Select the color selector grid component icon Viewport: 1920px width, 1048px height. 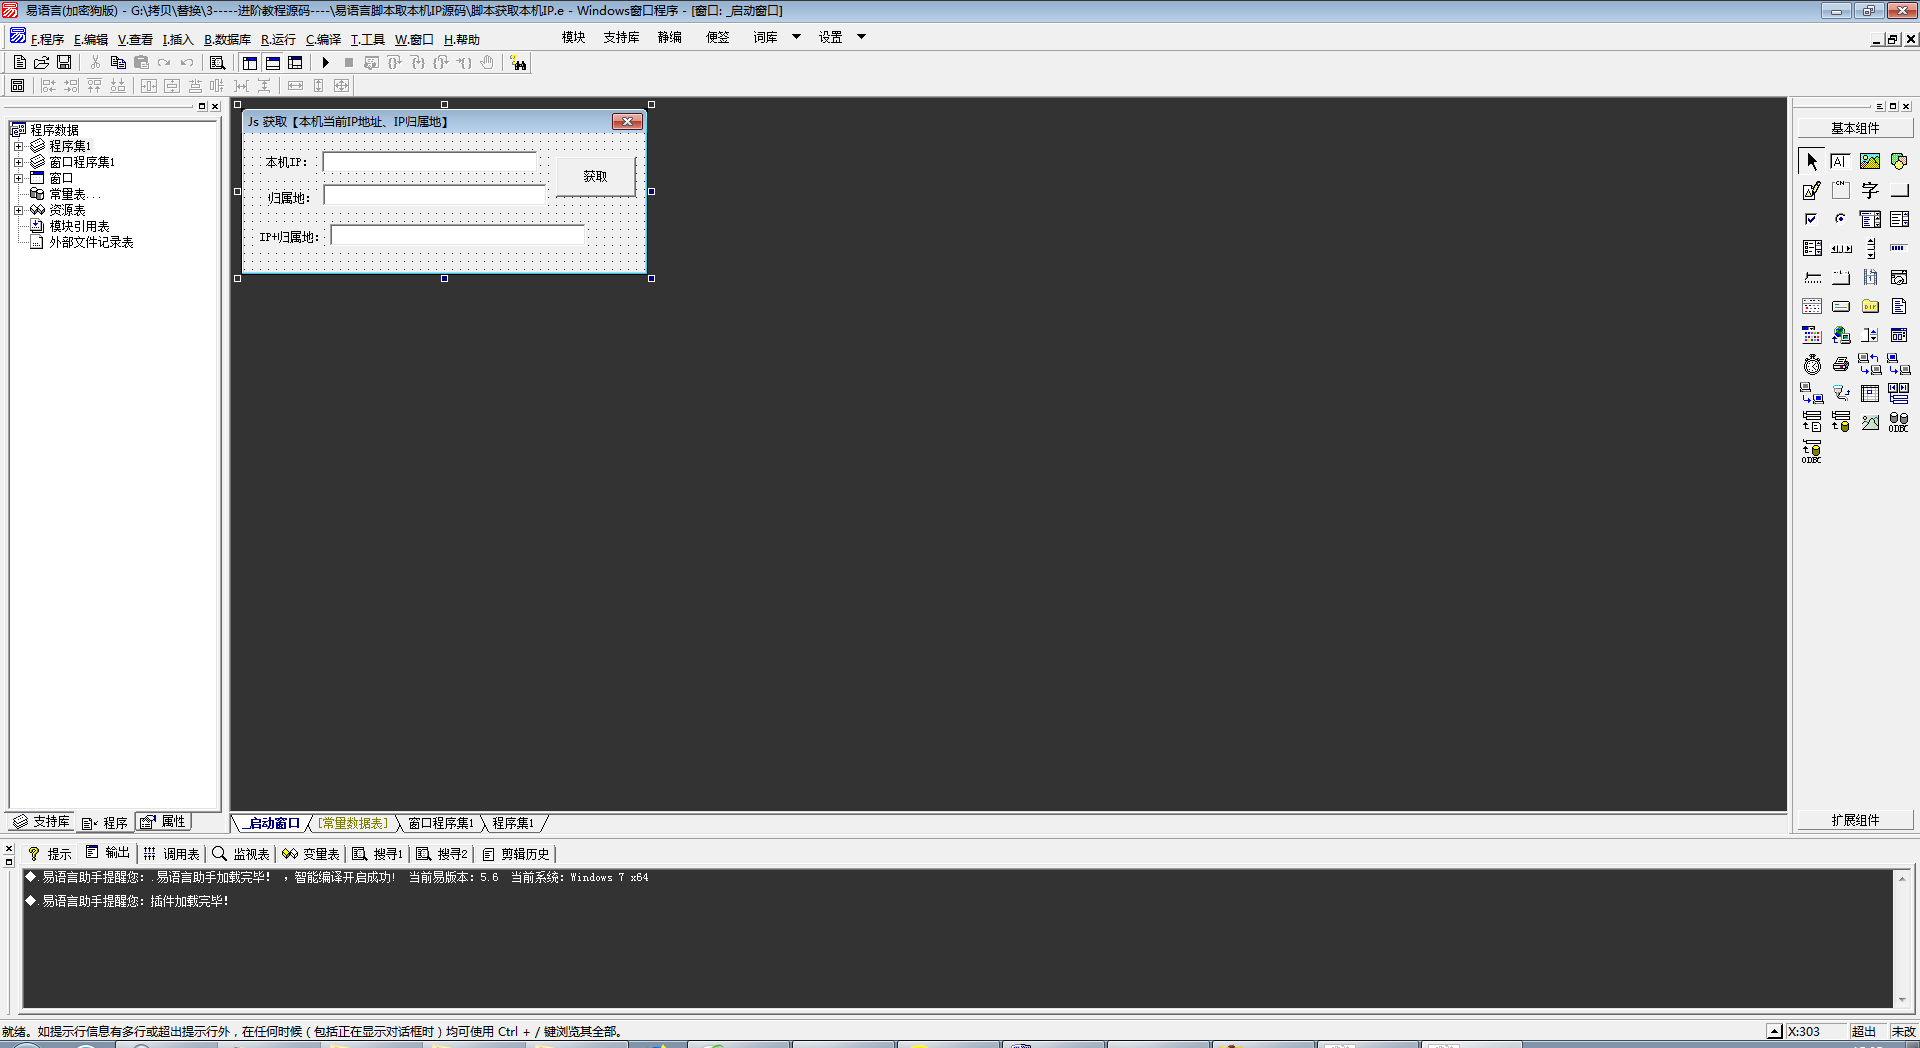(x=1812, y=335)
